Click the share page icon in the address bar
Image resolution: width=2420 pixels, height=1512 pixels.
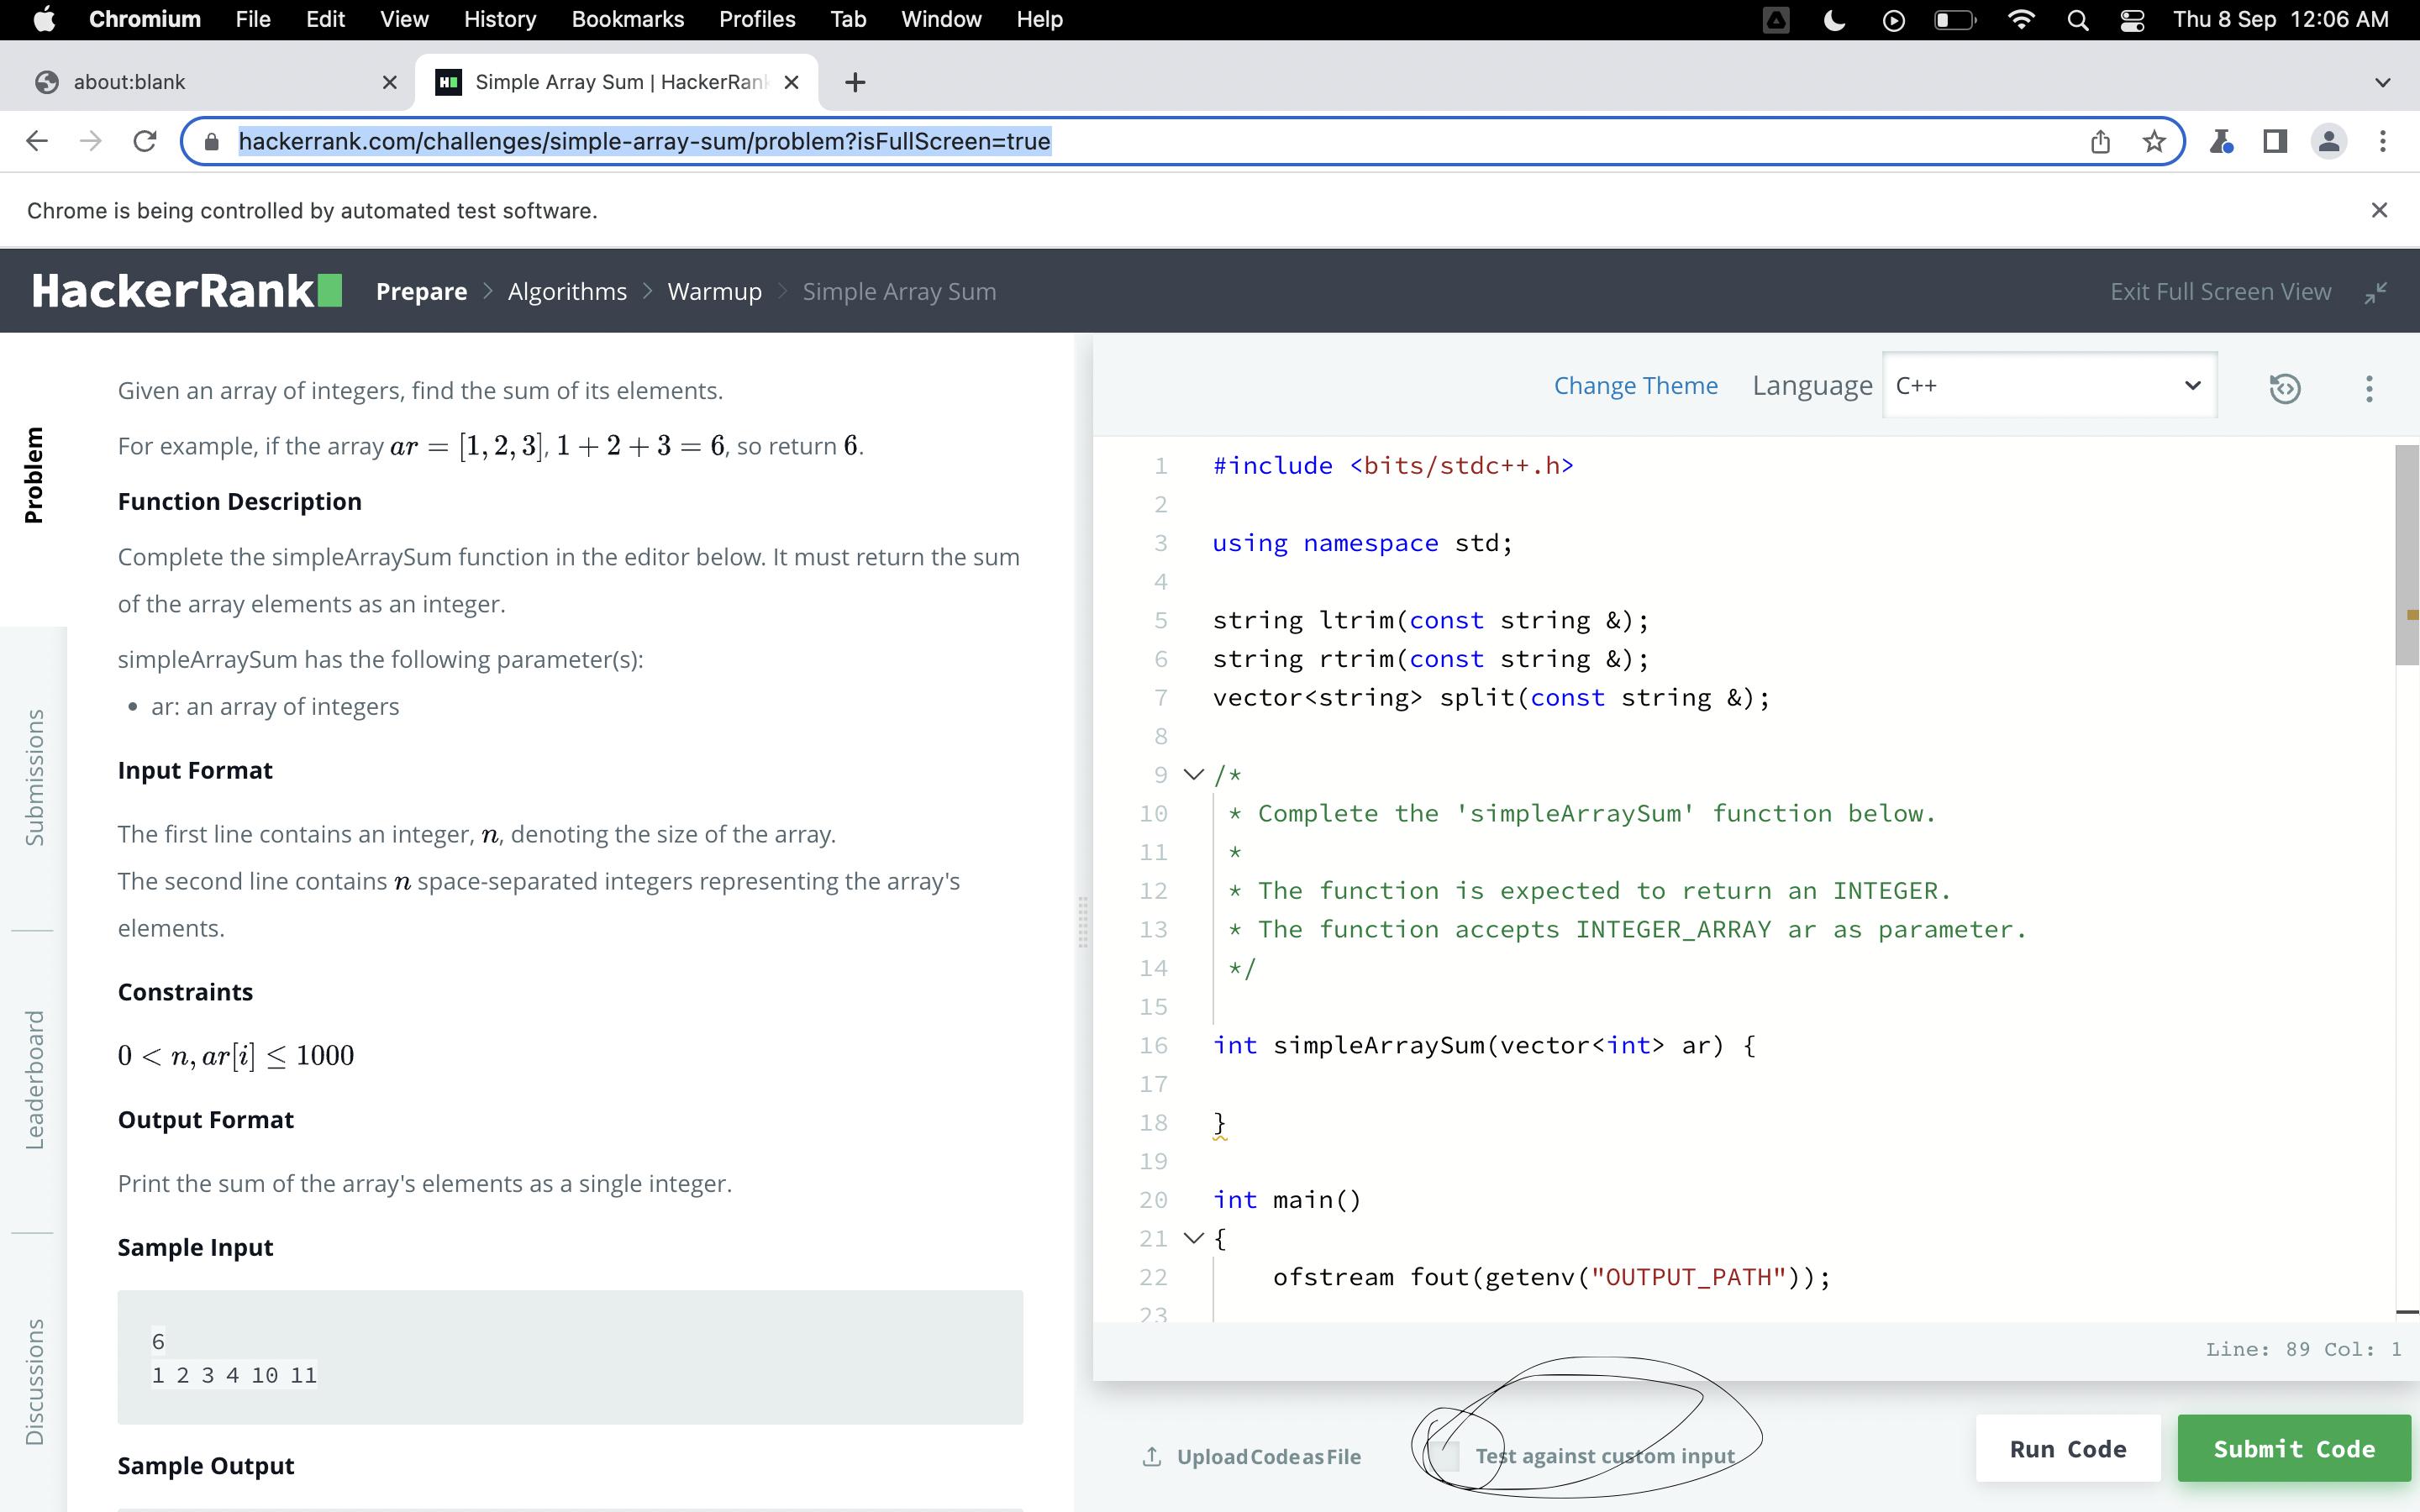2100,142
